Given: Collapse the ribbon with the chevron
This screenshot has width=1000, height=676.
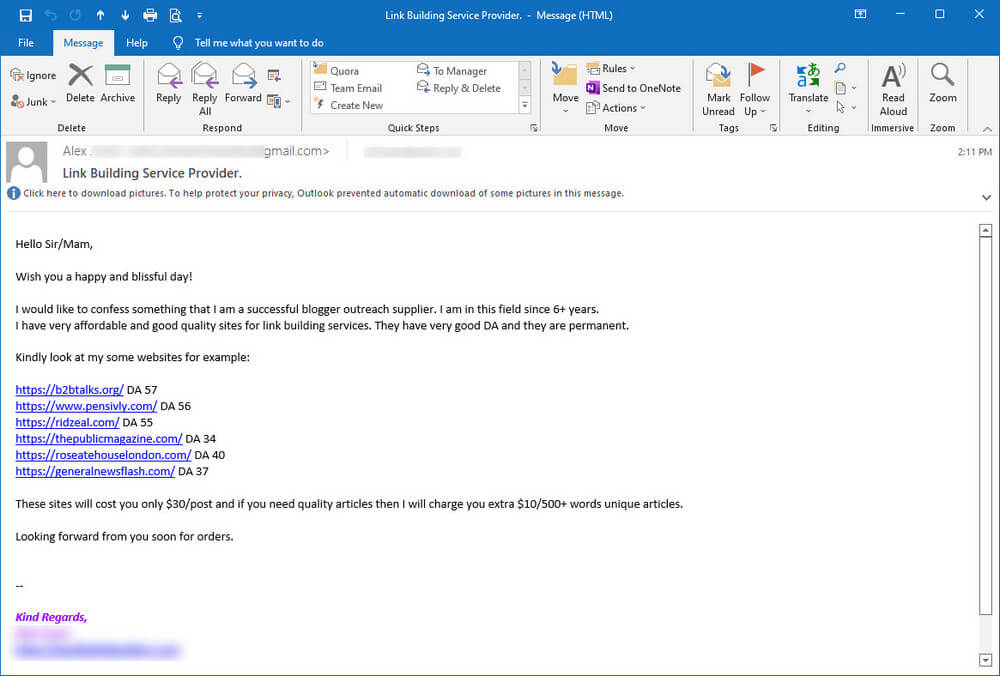Looking at the screenshot, I should [x=987, y=128].
